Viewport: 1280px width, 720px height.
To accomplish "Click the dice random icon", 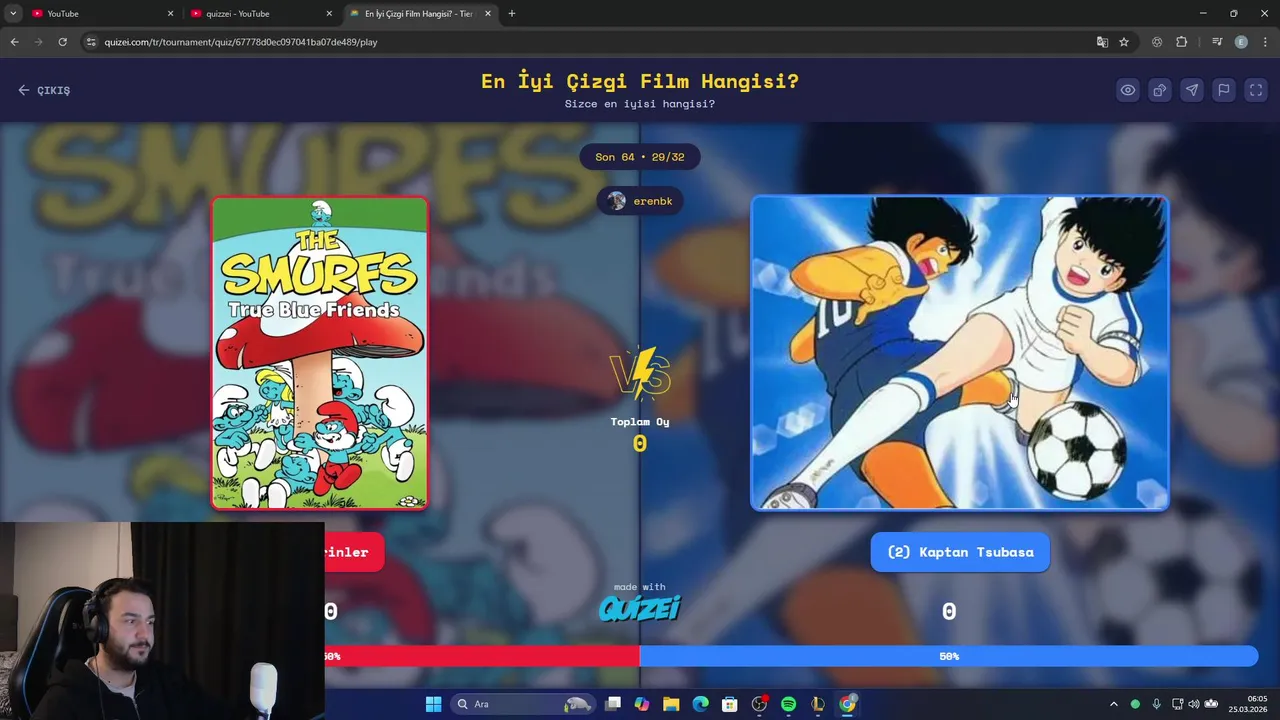I will click(x=1160, y=90).
